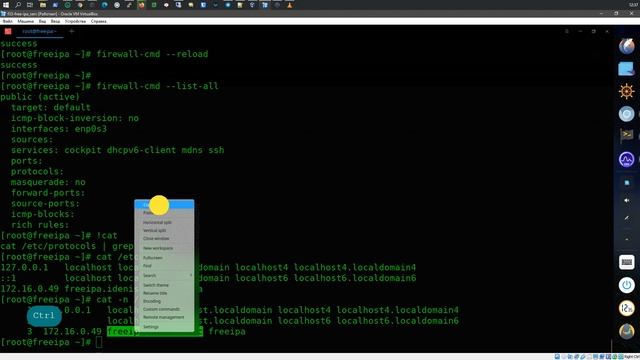Launch the browser globe icon in dock
This screenshot has height=360, width=640.
click(627, 46)
